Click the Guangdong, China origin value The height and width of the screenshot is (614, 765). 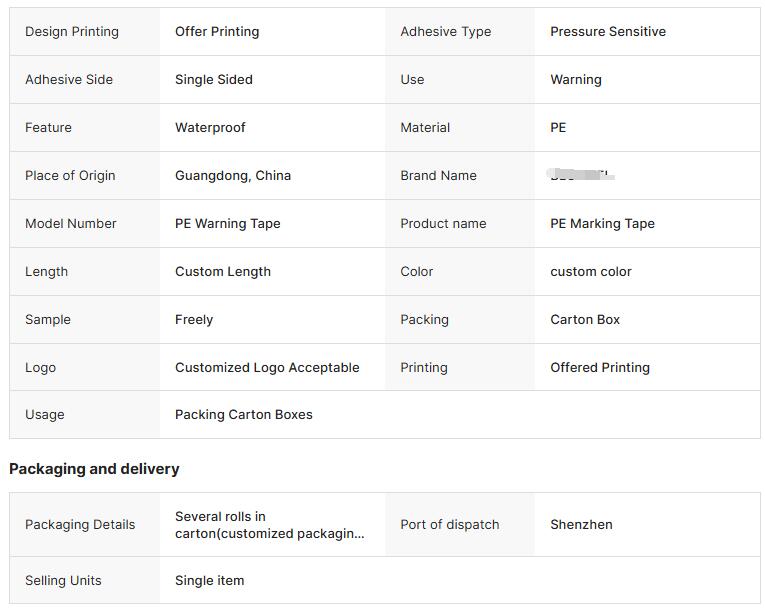233,176
